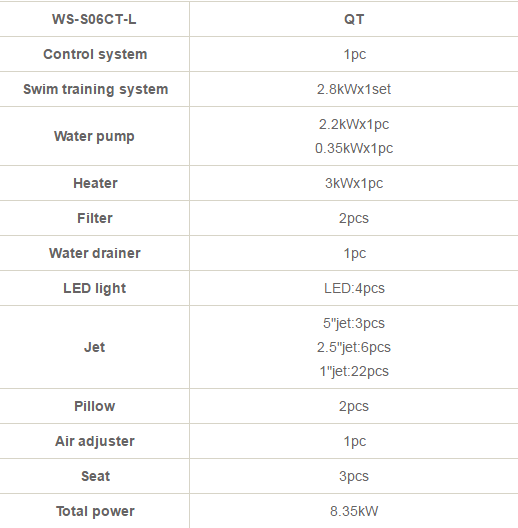Click the LED:4pcs value
This screenshot has height=528, width=518.
(x=354, y=288)
